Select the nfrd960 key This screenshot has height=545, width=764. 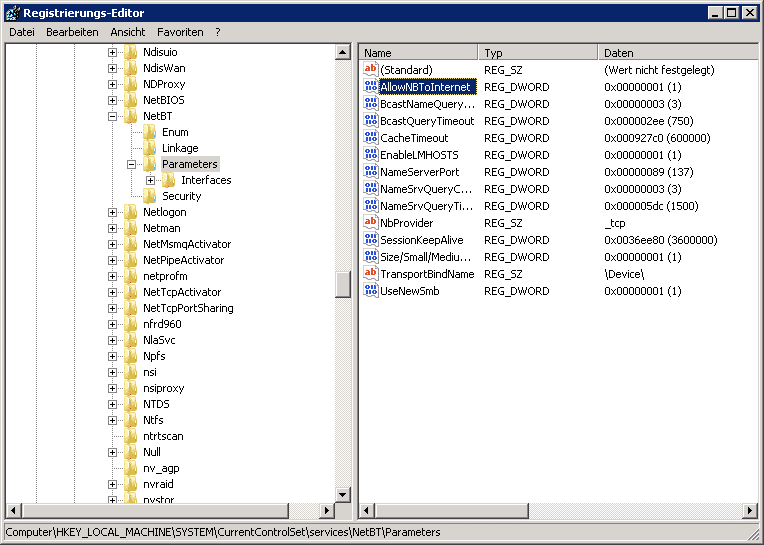(162, 324)
